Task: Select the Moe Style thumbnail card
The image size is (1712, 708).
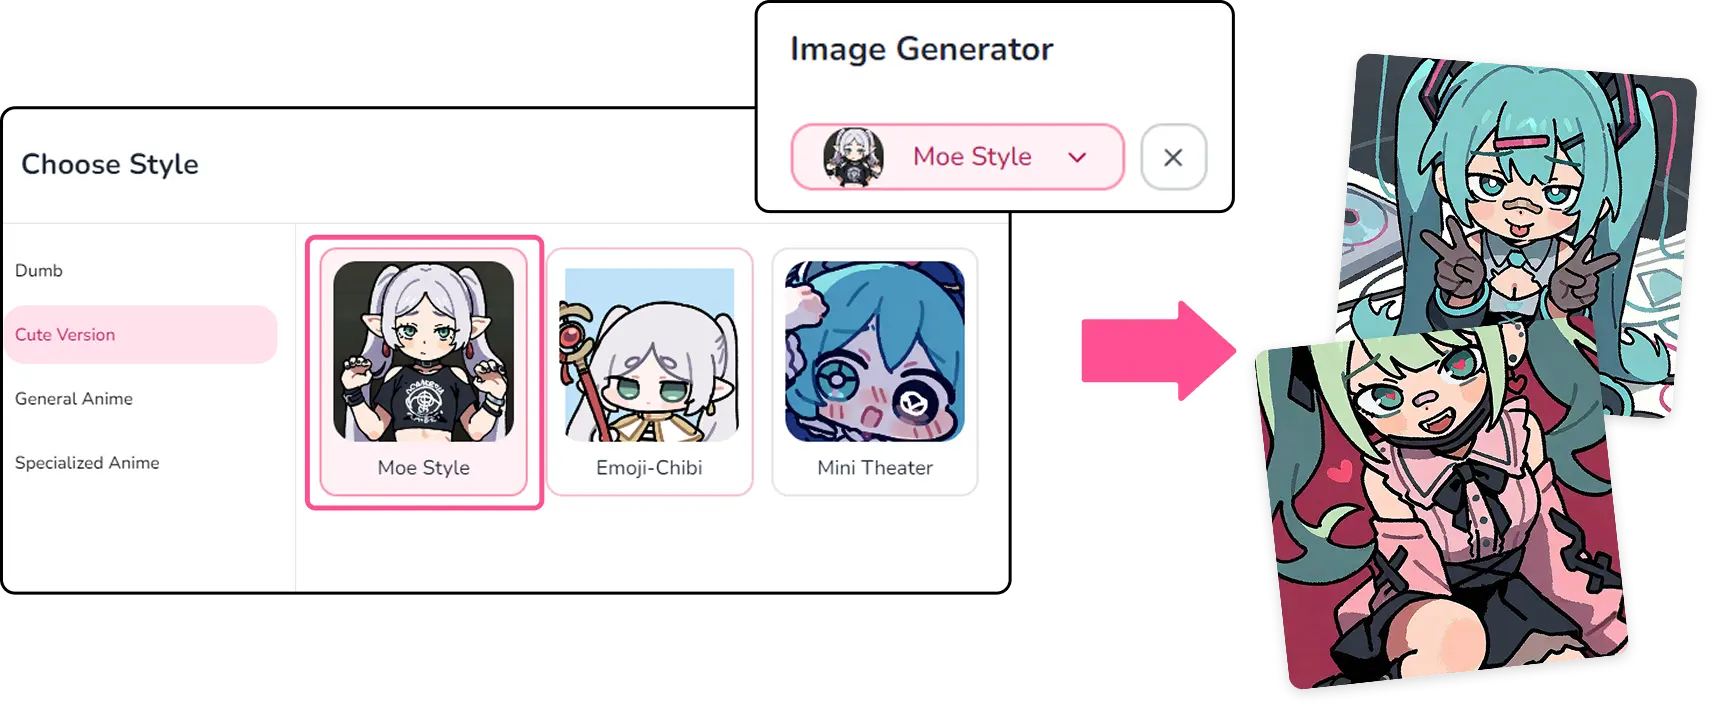Action: tap(423, 372)
